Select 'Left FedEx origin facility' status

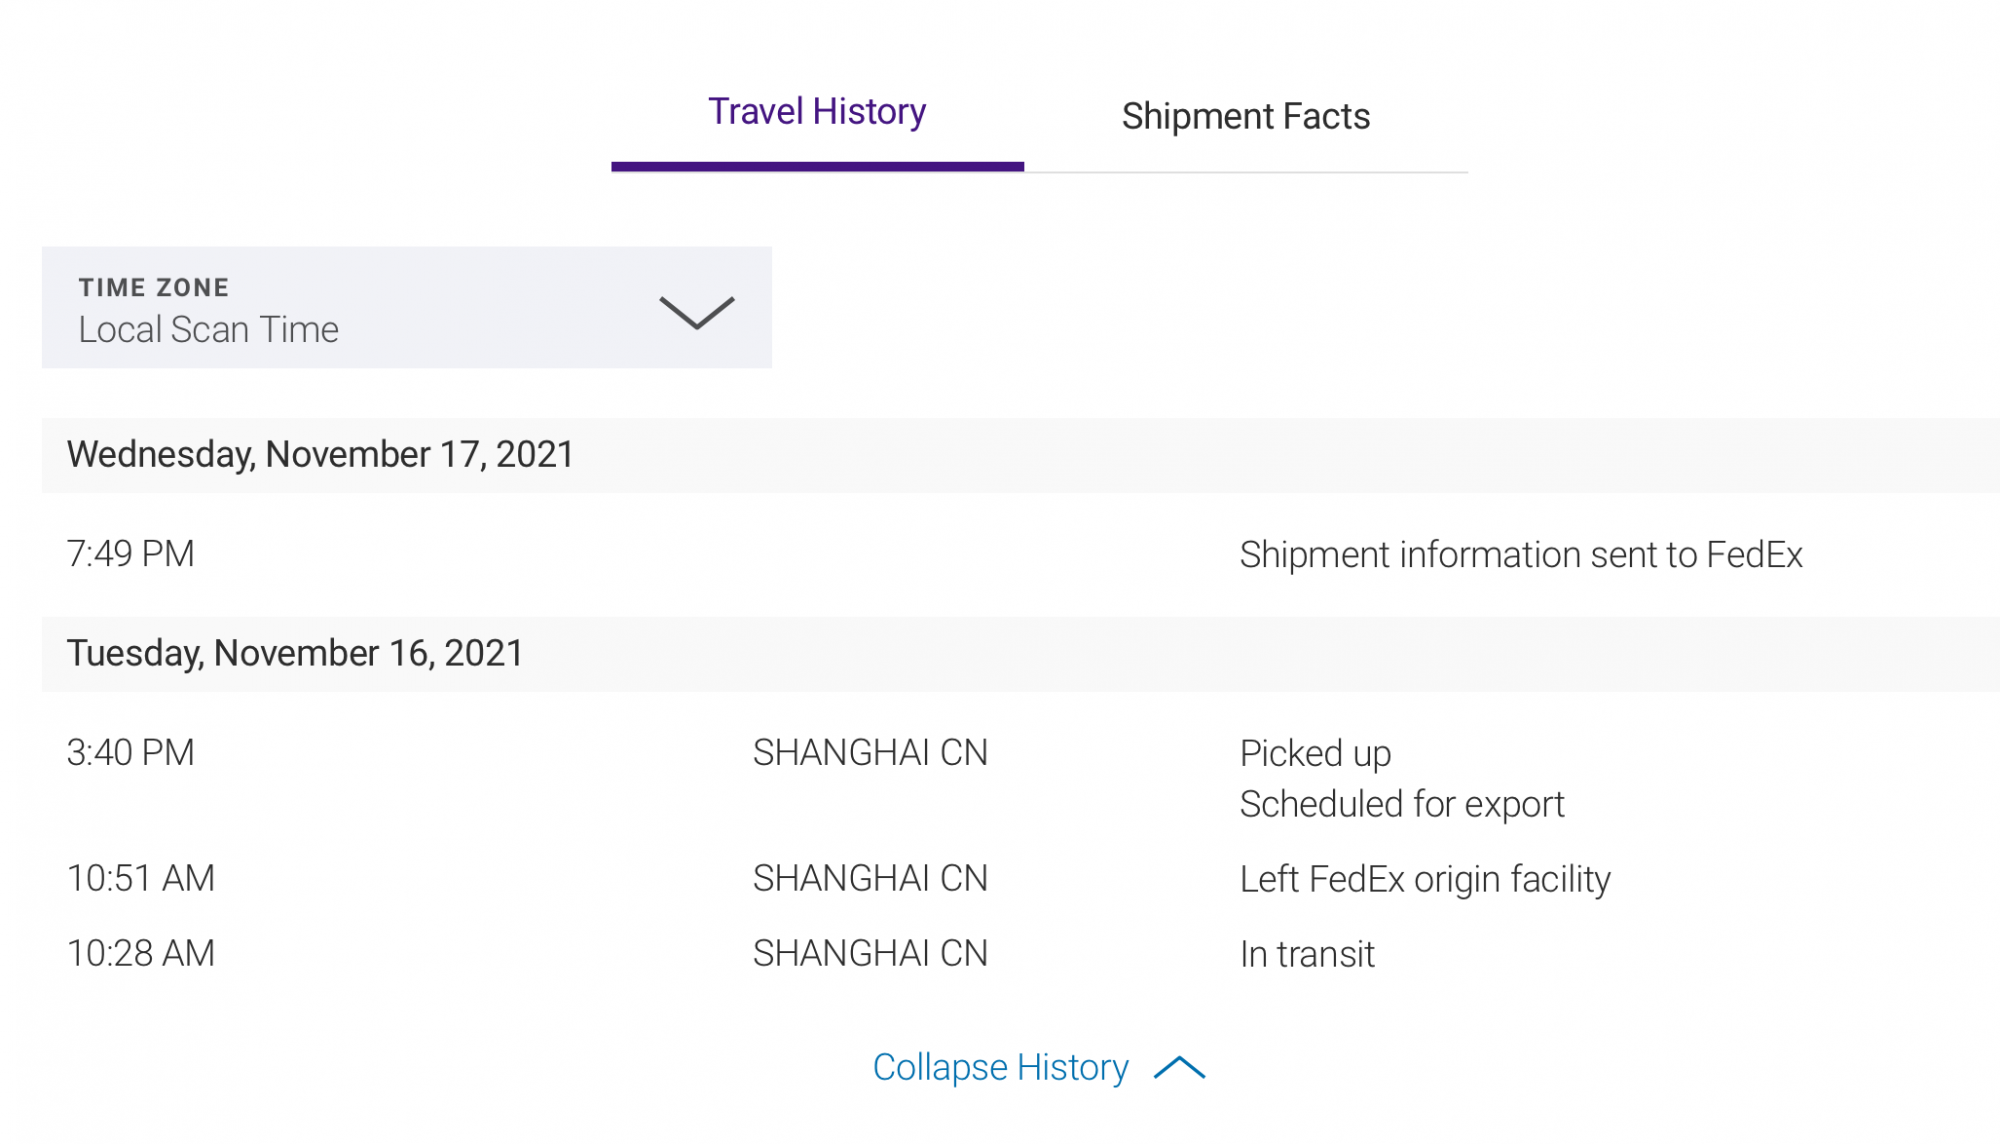1424,880
